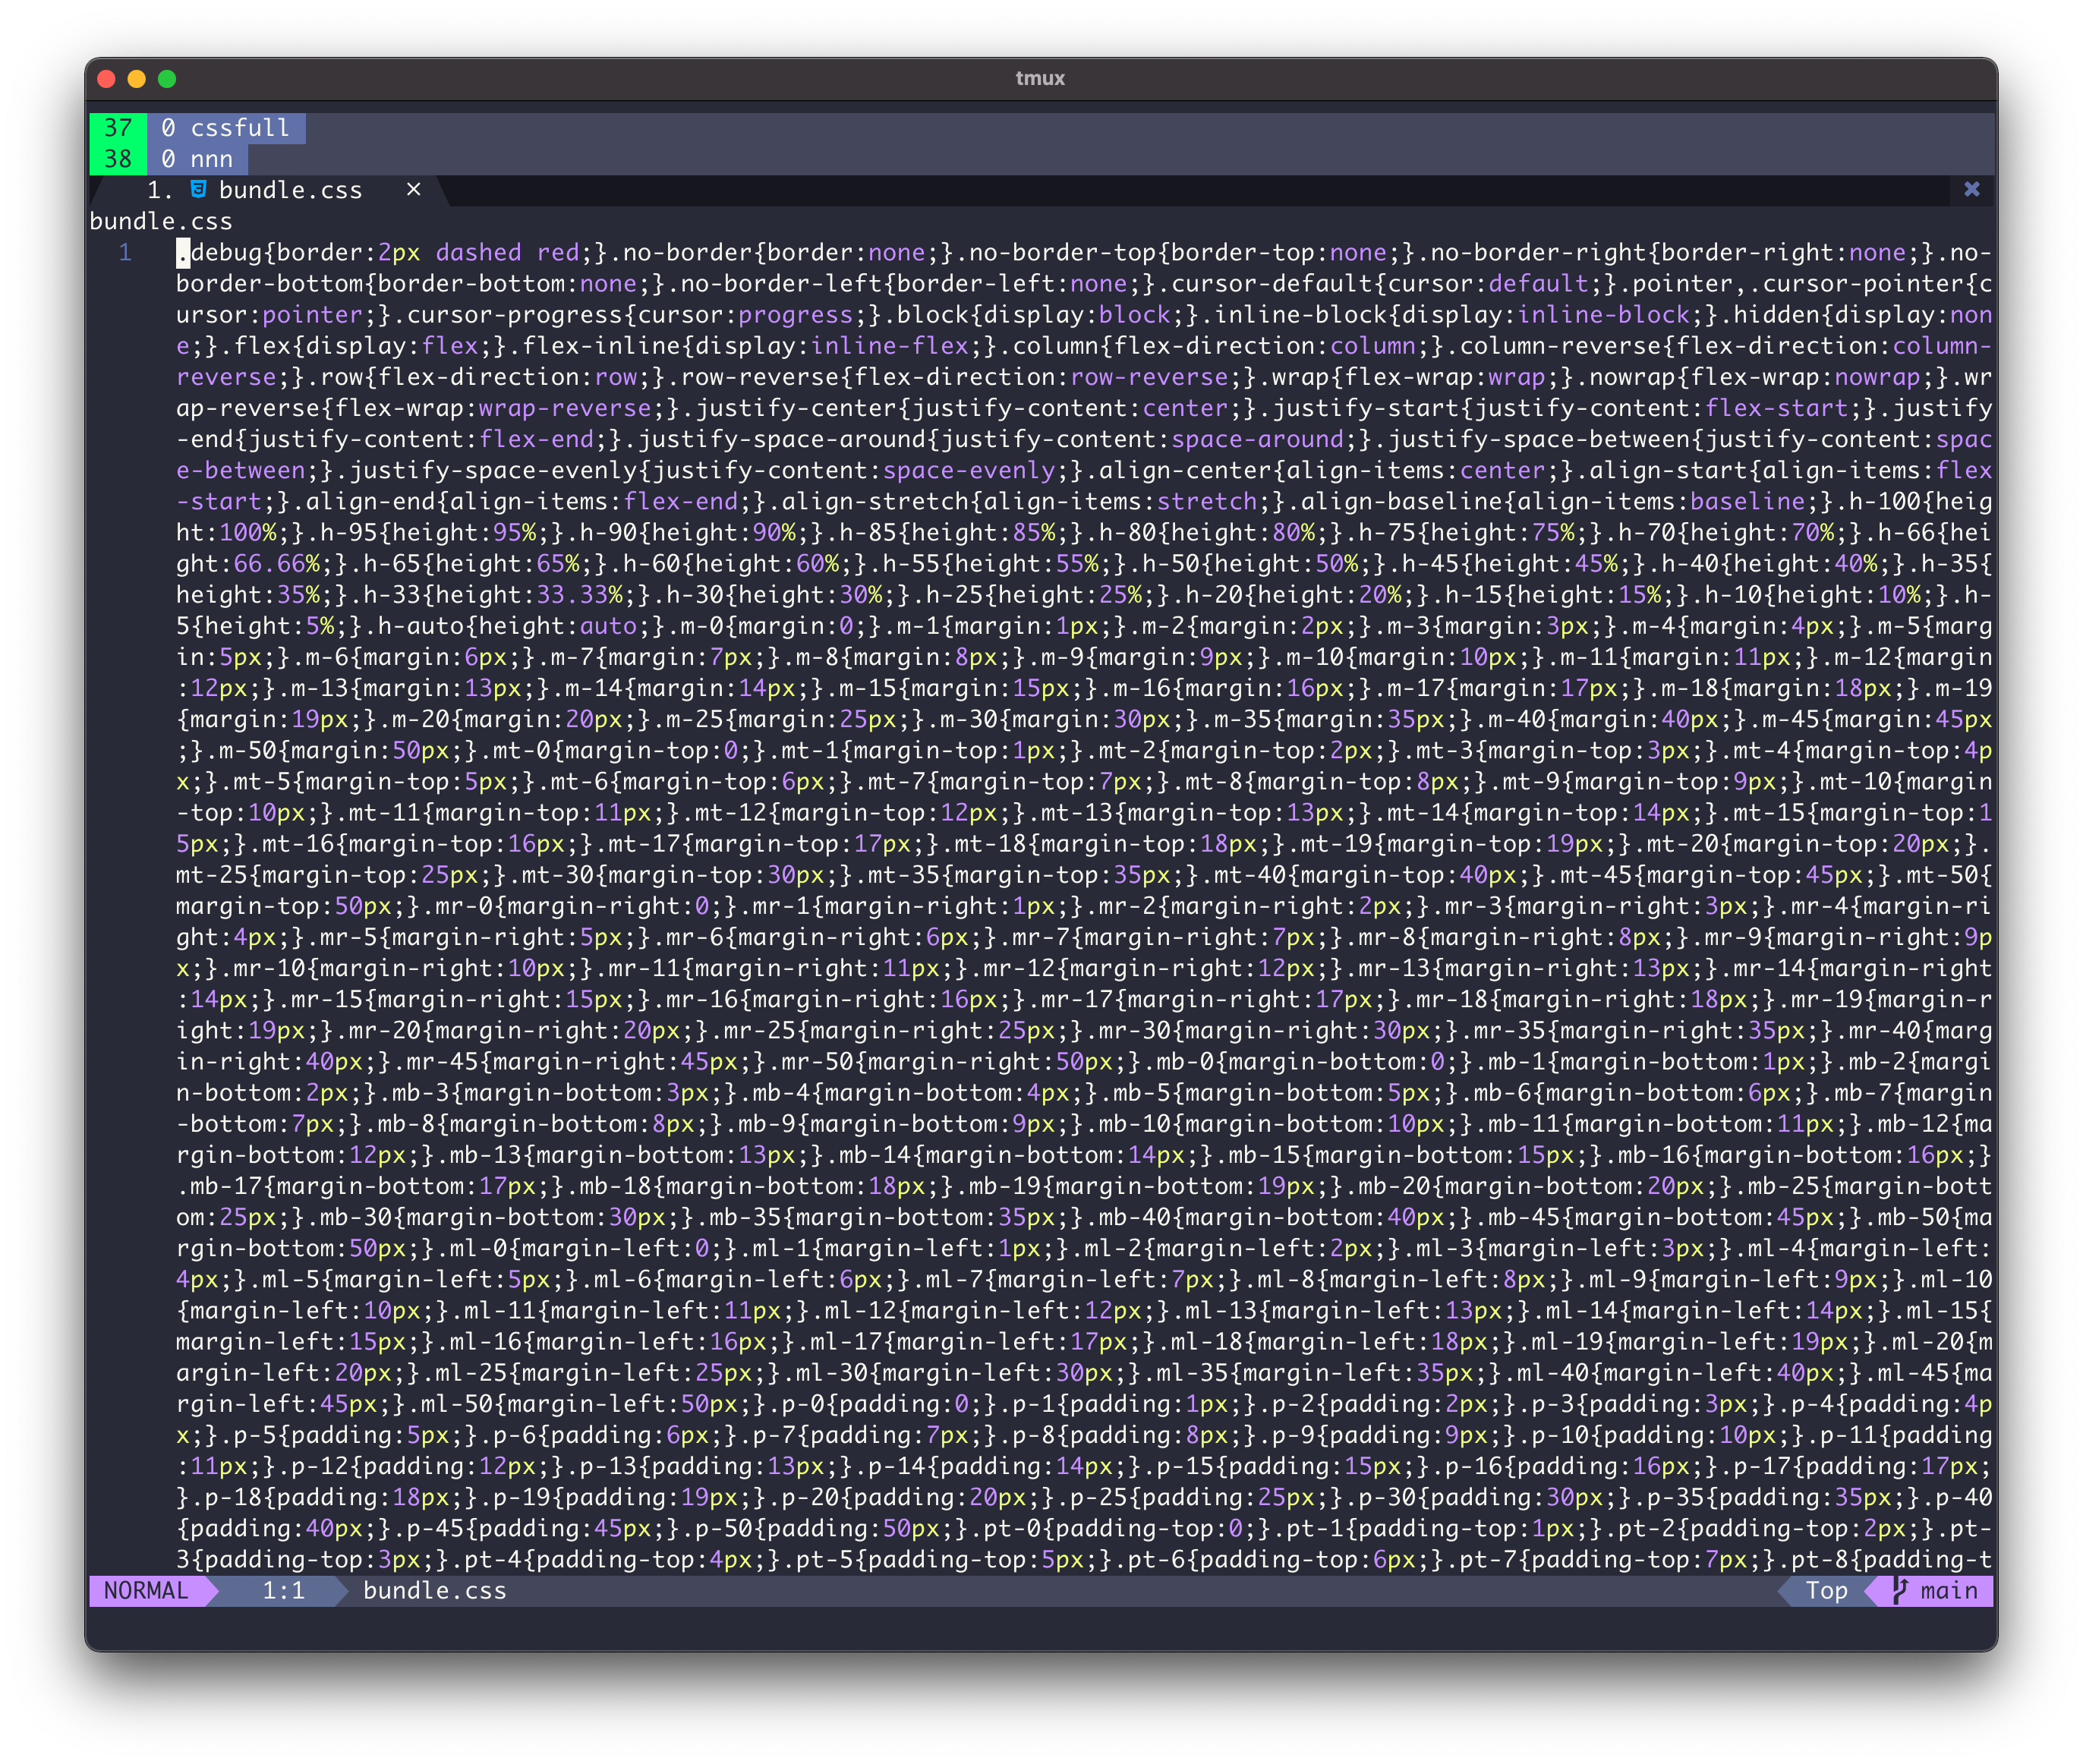Click the bundle.css winbar label above code
Image resolution: width=2083 pixels, height=1764 pixels.
tap(161, 221)
